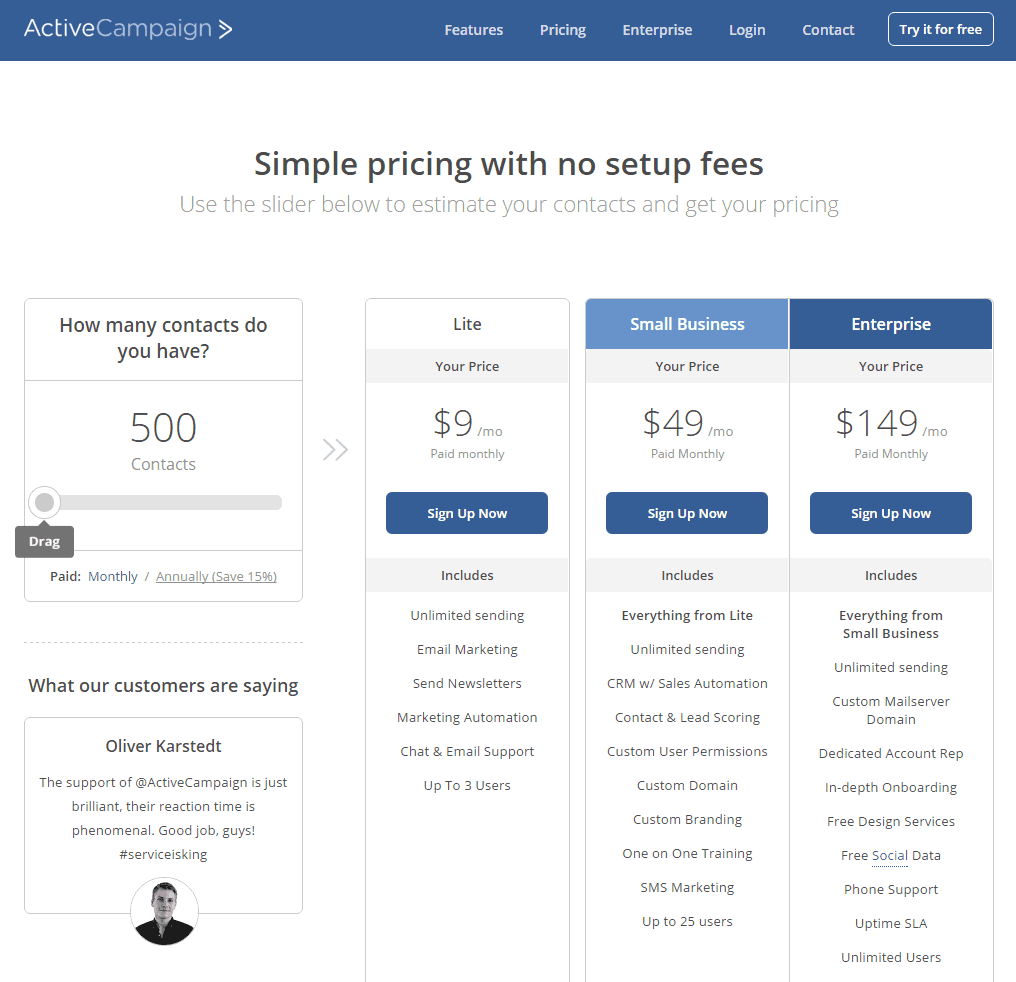Click the $149 Enterprise price
Screen dimensions: 1016x982
(x=877, y=423)
